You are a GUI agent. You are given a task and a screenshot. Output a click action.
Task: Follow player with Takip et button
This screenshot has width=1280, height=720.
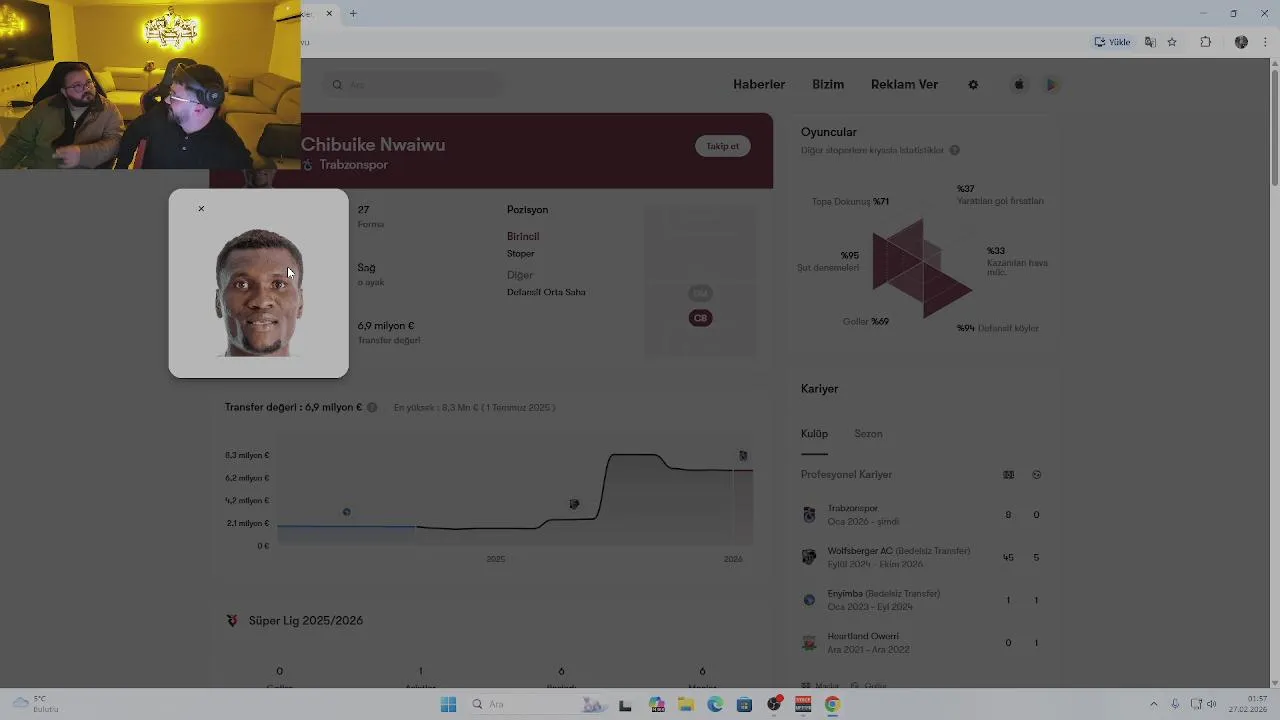723,146
